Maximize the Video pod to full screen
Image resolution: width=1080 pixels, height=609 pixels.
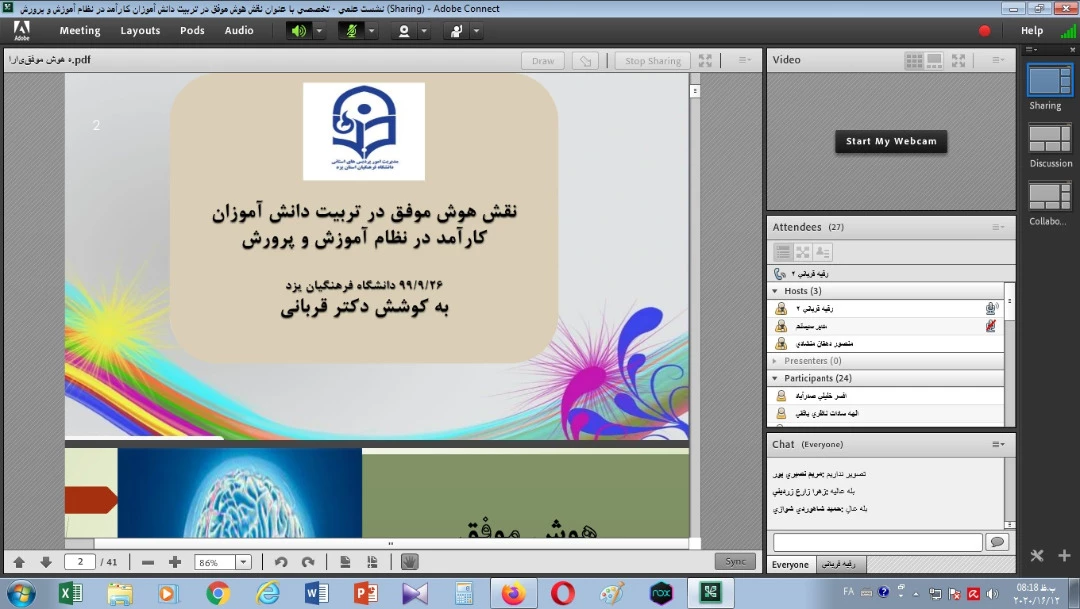[x=959, y=61]
